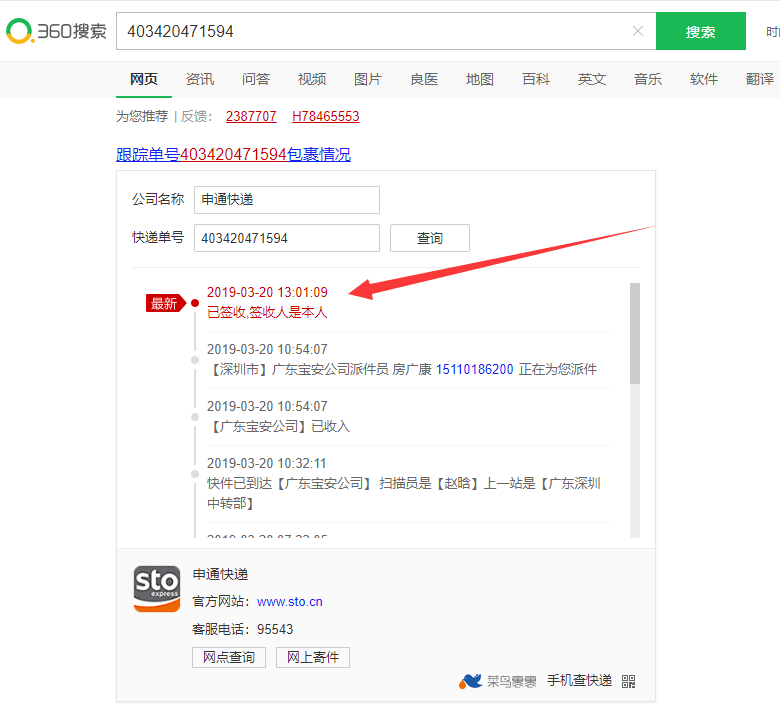This screenshot has width=780, height=707.
Task: Select the 网页 tab
Action: click(144, 79)
